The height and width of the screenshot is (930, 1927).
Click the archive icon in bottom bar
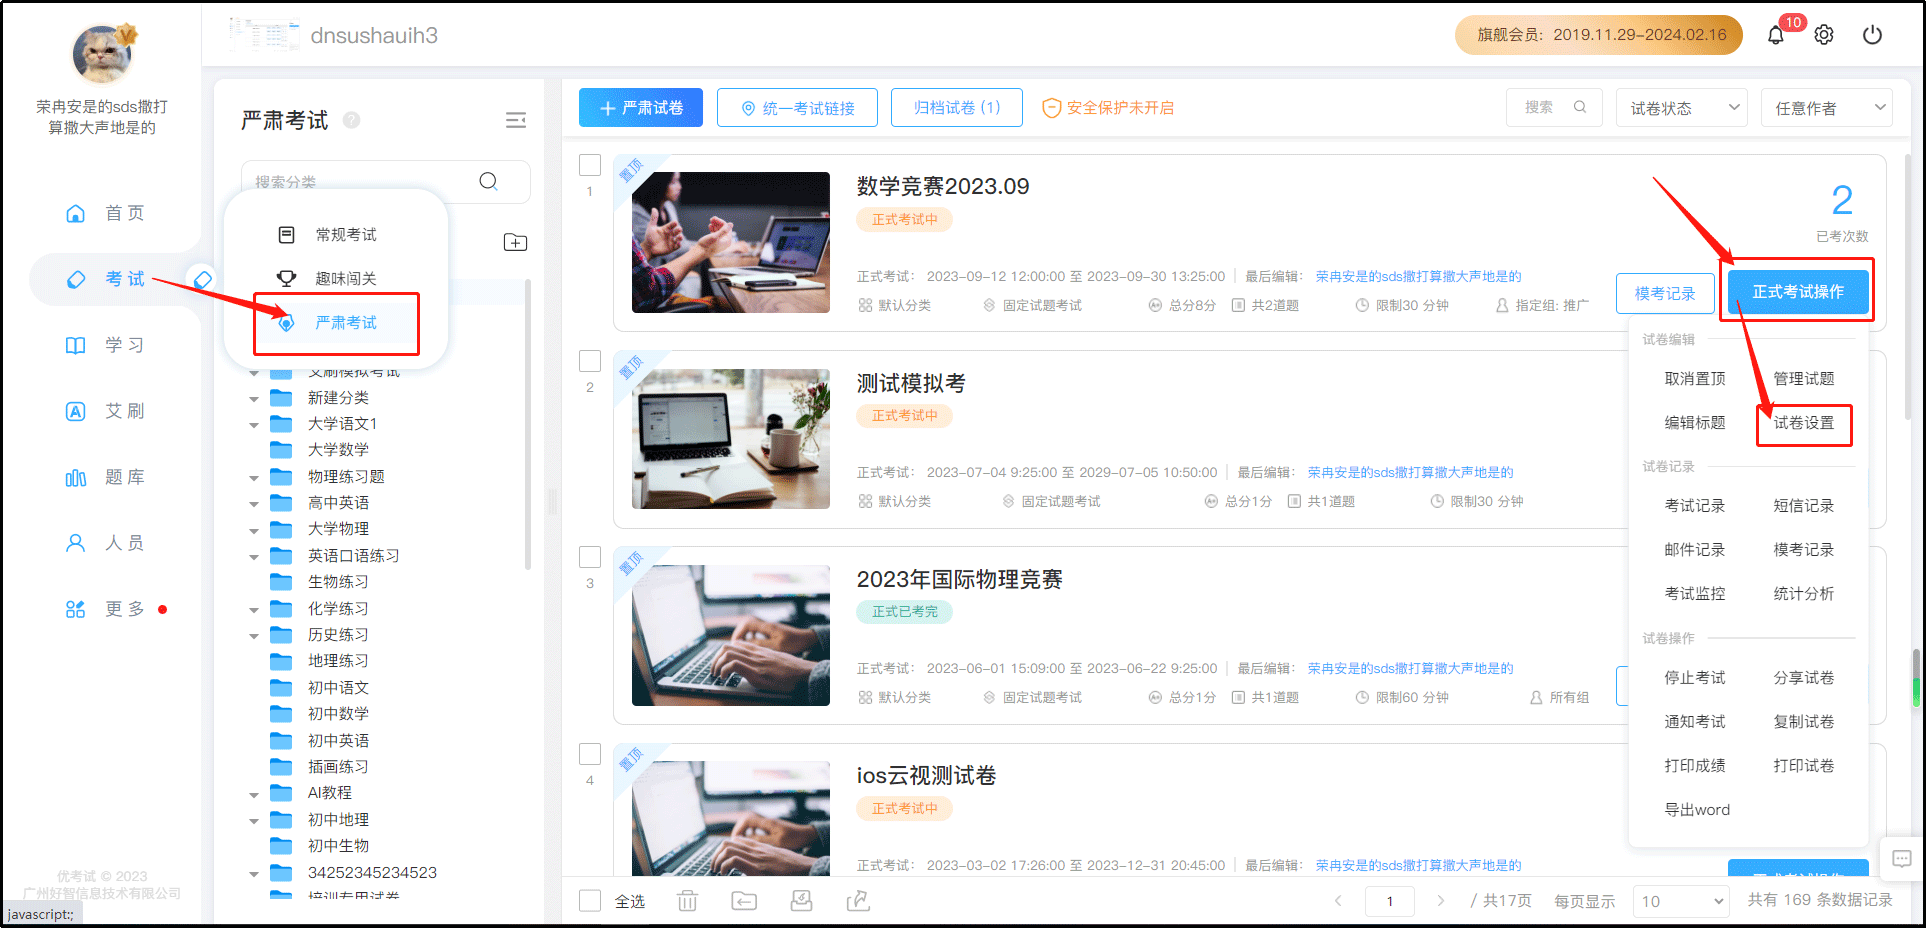[801, 901]
